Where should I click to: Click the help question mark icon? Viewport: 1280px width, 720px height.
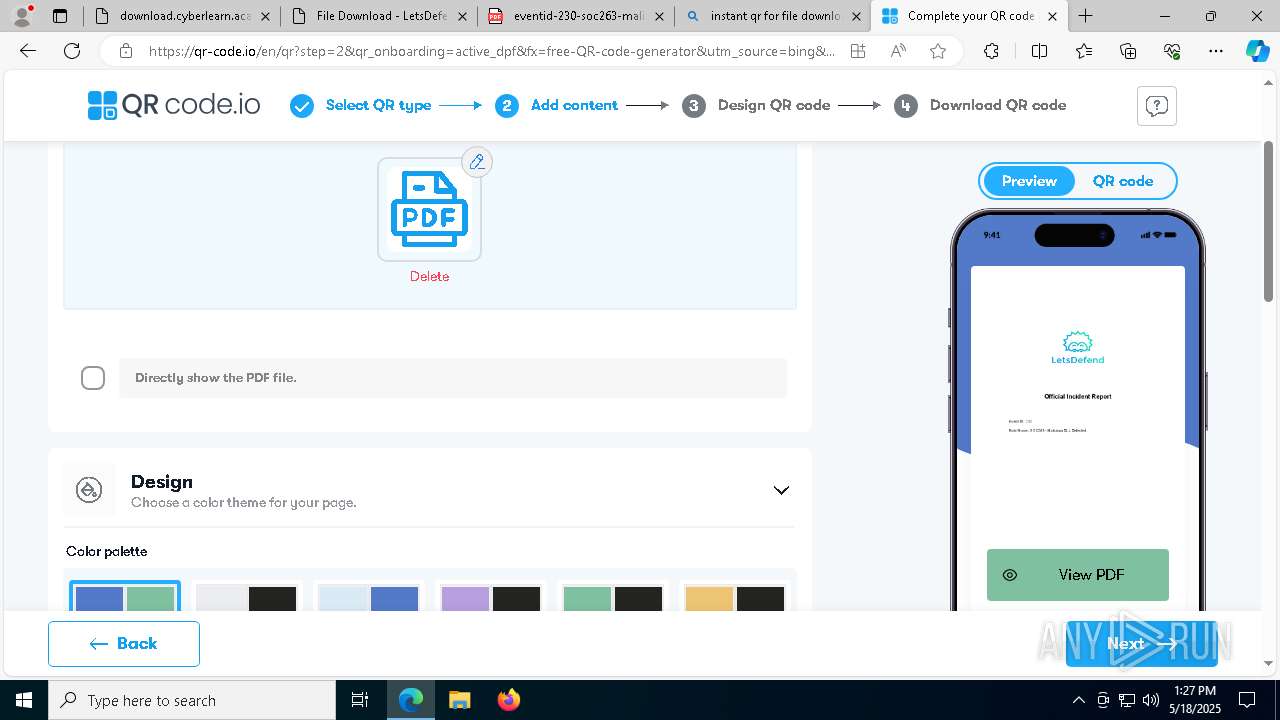[1156, 106]
